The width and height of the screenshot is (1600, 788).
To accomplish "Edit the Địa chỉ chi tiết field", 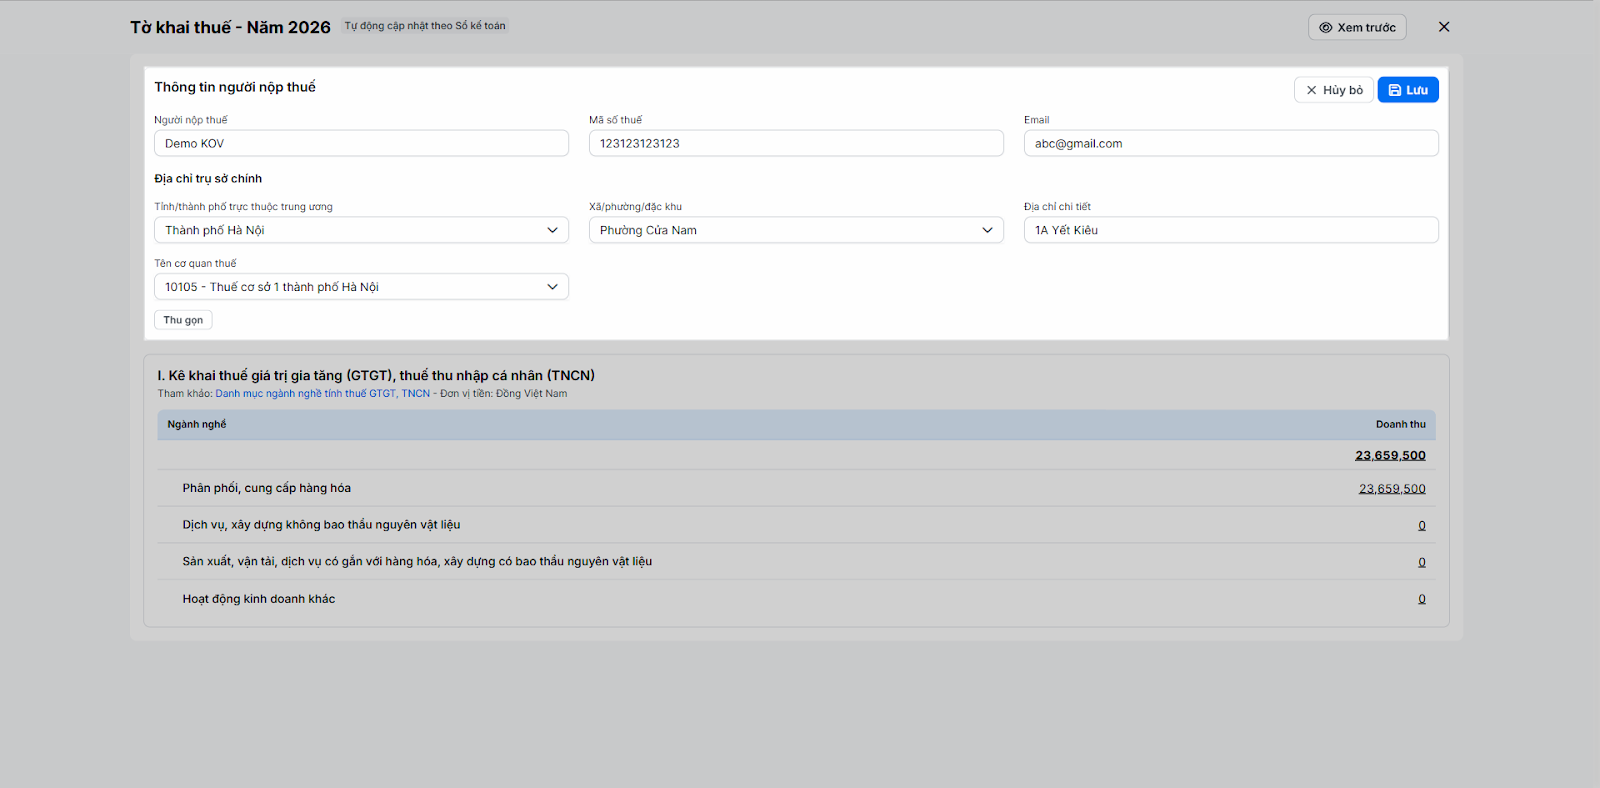I will pyautogui.click(x=1231, y=230).
